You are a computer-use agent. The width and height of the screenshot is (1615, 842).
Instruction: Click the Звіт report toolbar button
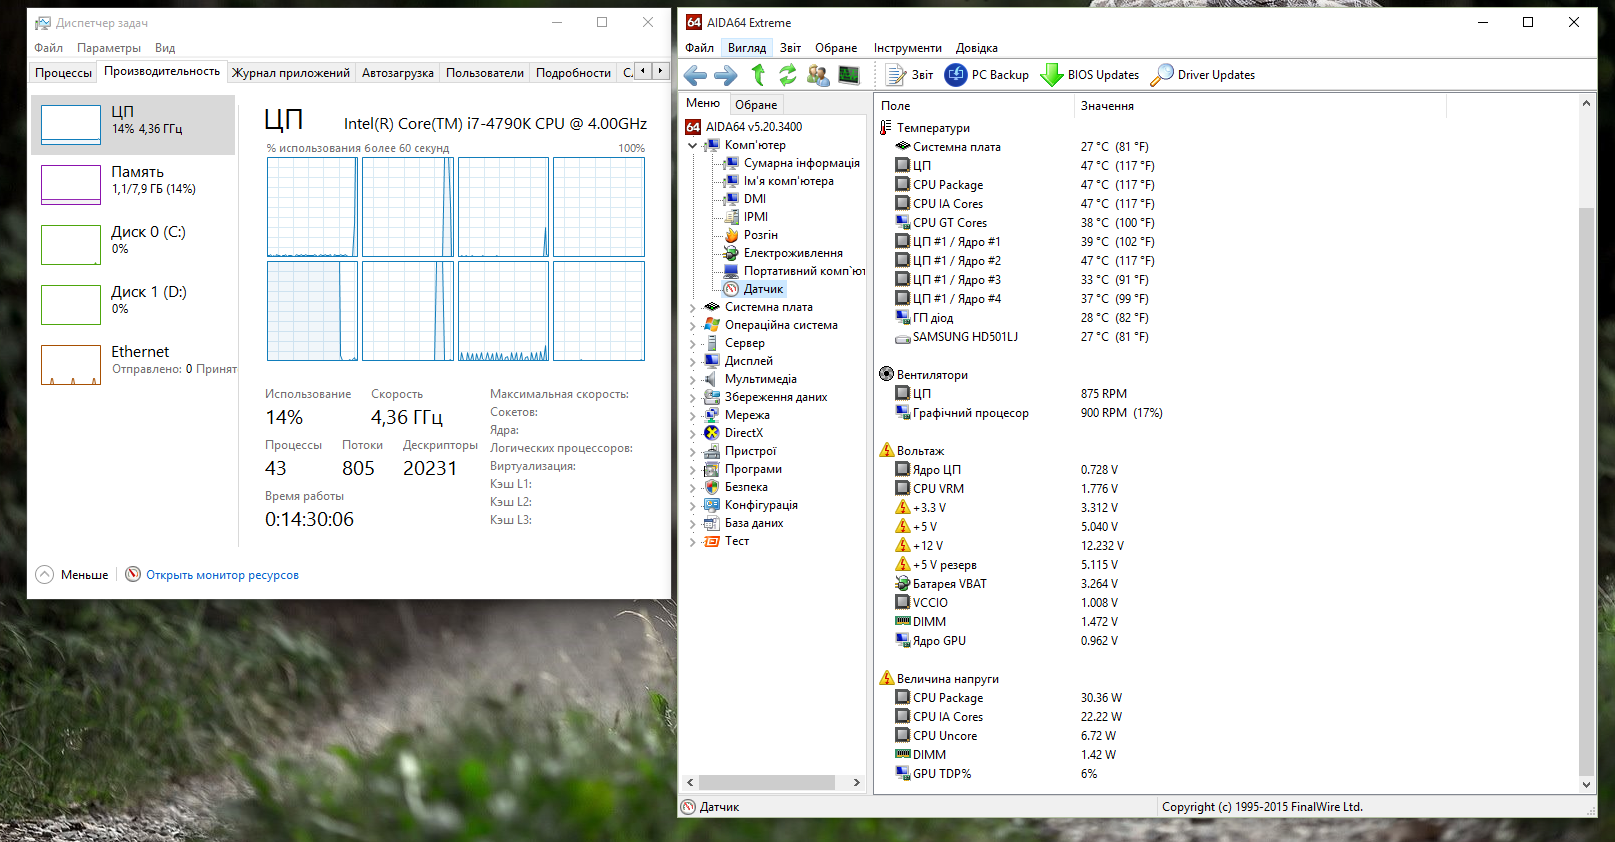(910, 75)
